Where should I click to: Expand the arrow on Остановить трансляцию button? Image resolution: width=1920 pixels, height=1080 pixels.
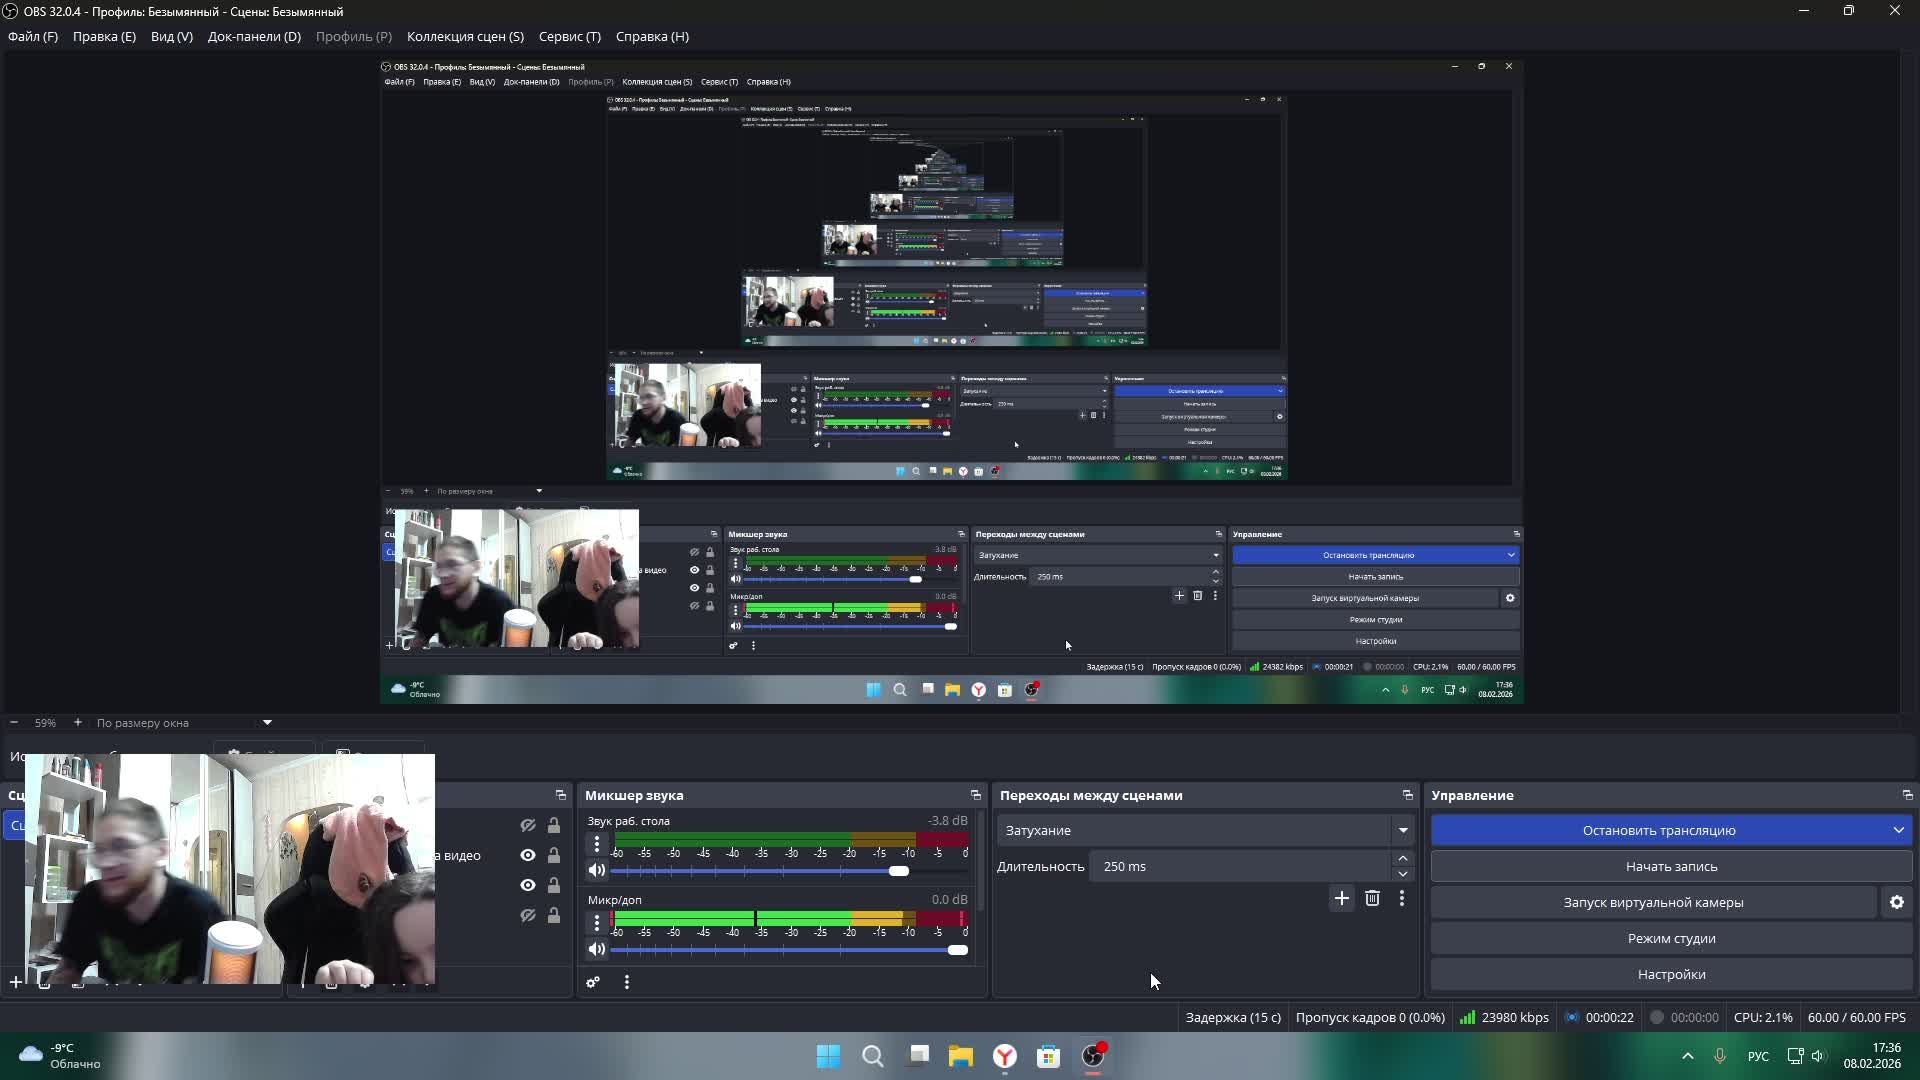(1897, 830)
